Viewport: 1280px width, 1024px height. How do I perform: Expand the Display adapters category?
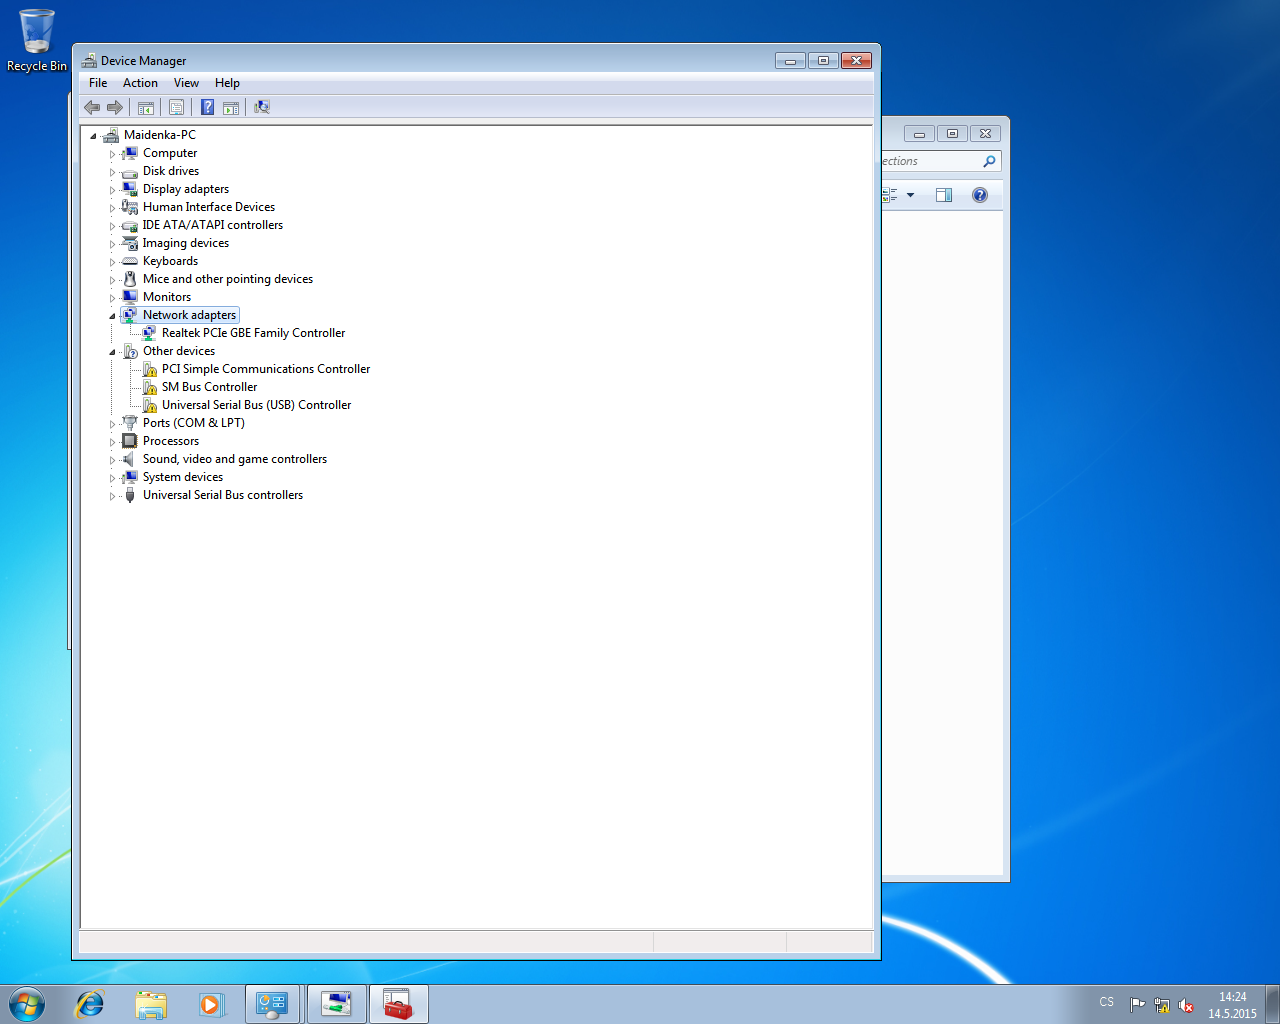[x=112, y=190]
